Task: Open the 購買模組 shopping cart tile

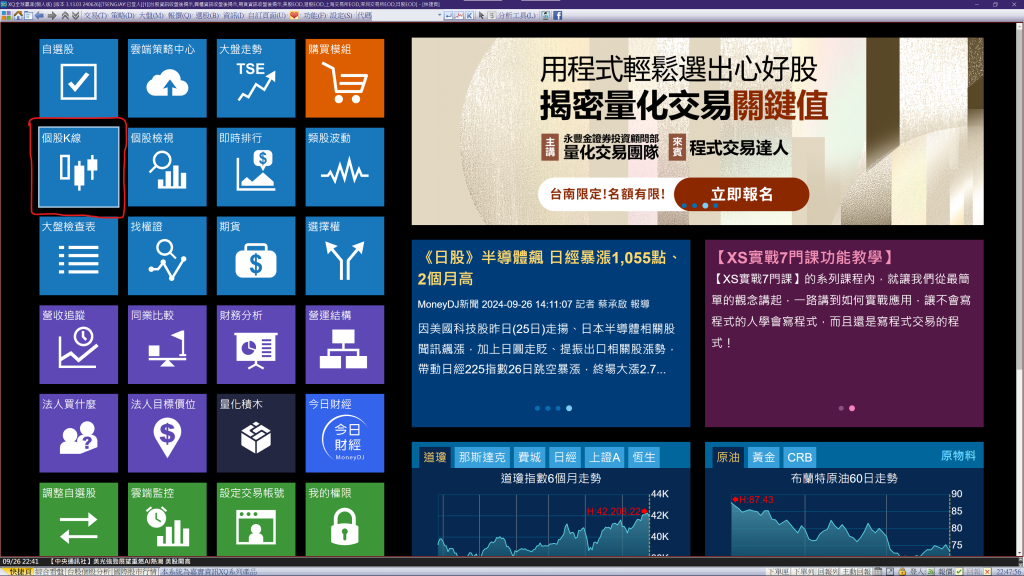Action: pos(345,78)
